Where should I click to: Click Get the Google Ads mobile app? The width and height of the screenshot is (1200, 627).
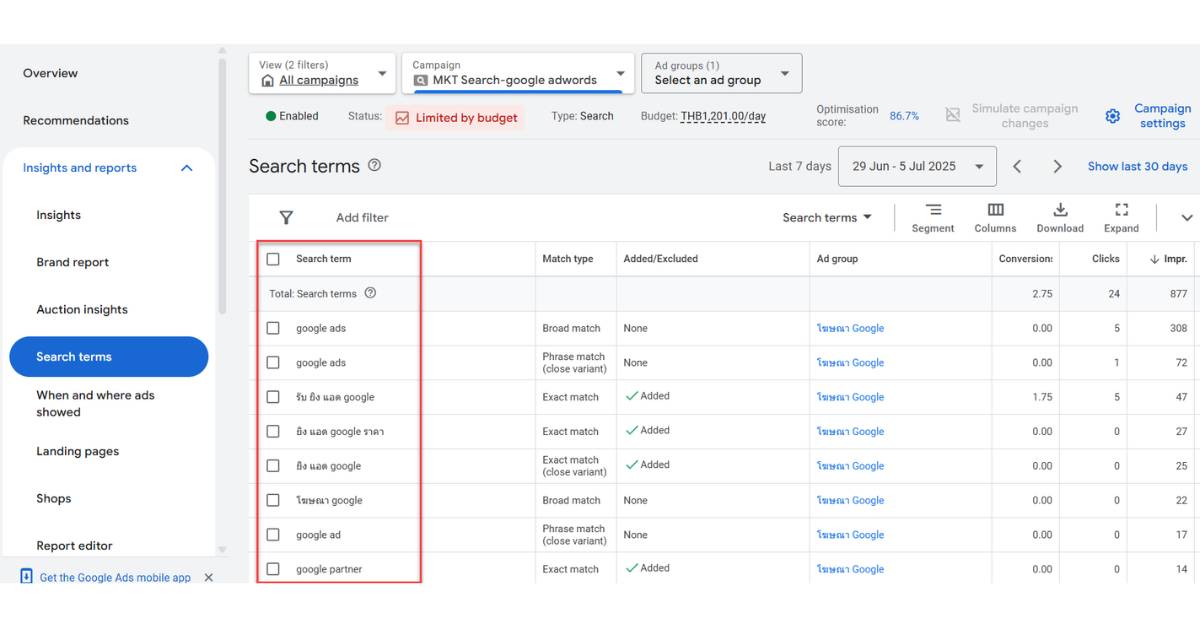(115, 577)
